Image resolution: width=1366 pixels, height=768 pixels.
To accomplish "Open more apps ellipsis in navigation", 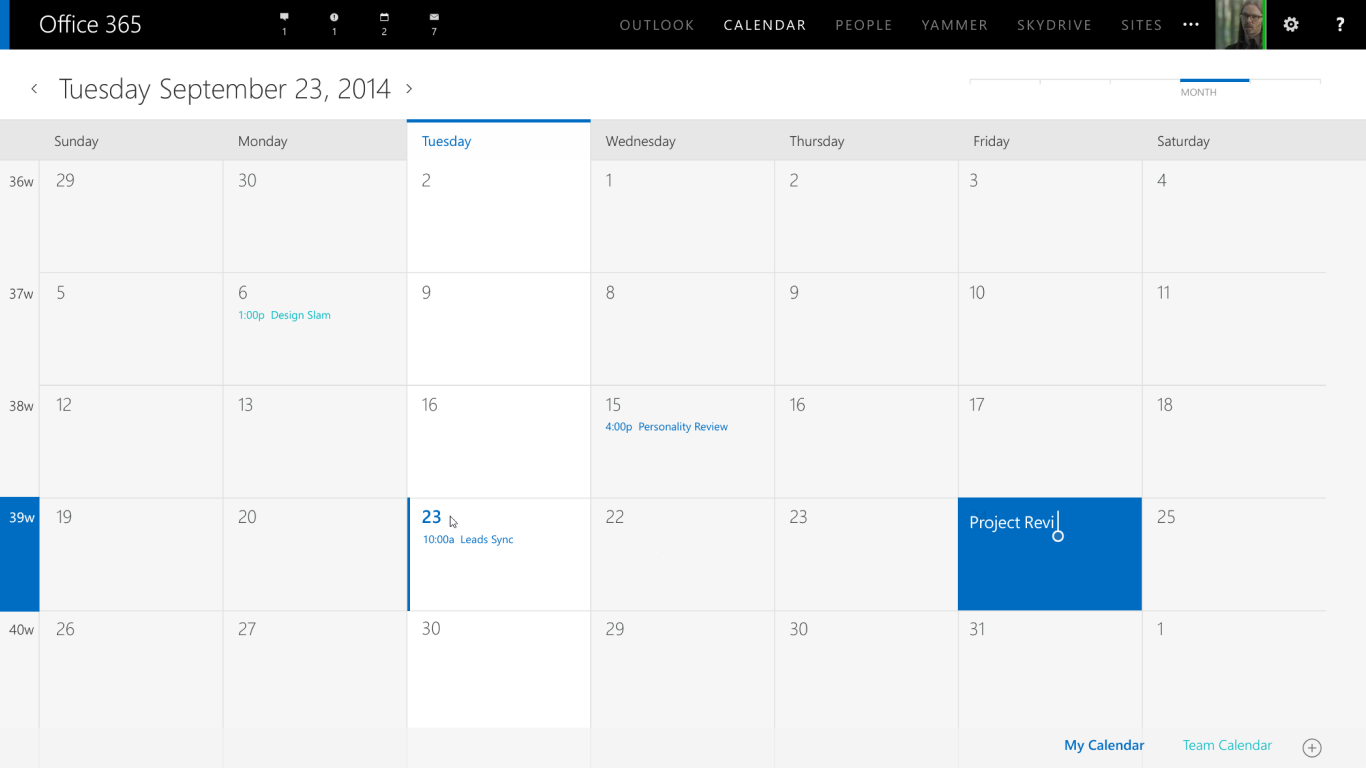I will tap(1191, 25).
